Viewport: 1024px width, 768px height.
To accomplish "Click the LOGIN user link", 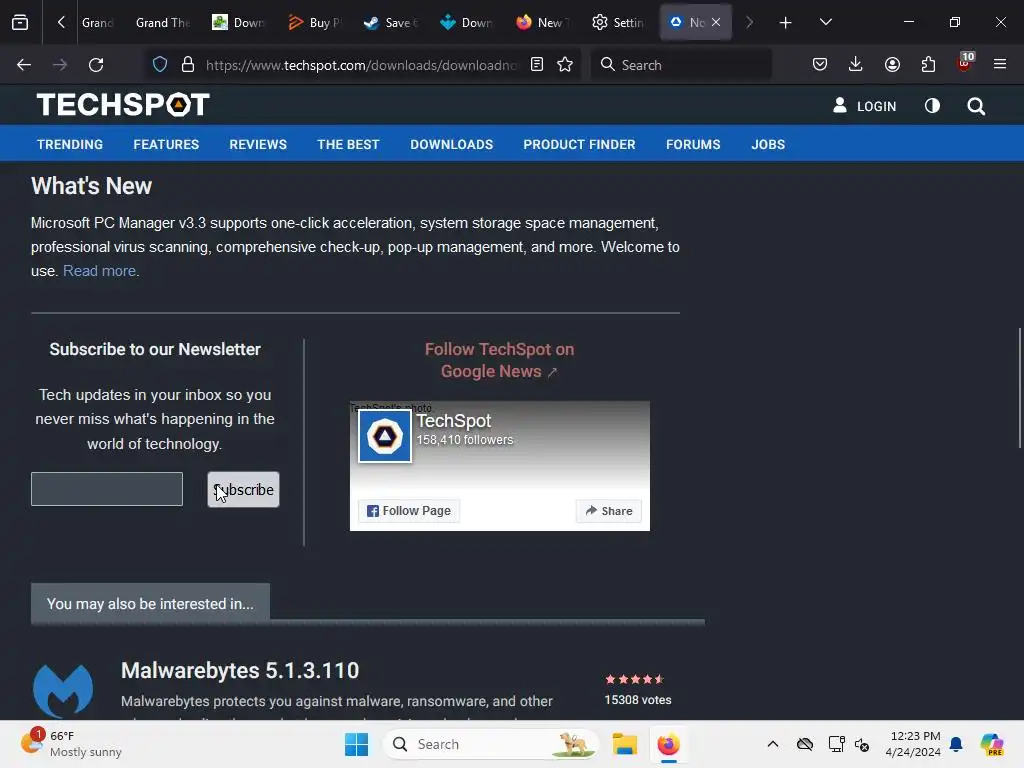I will point(865,106).
